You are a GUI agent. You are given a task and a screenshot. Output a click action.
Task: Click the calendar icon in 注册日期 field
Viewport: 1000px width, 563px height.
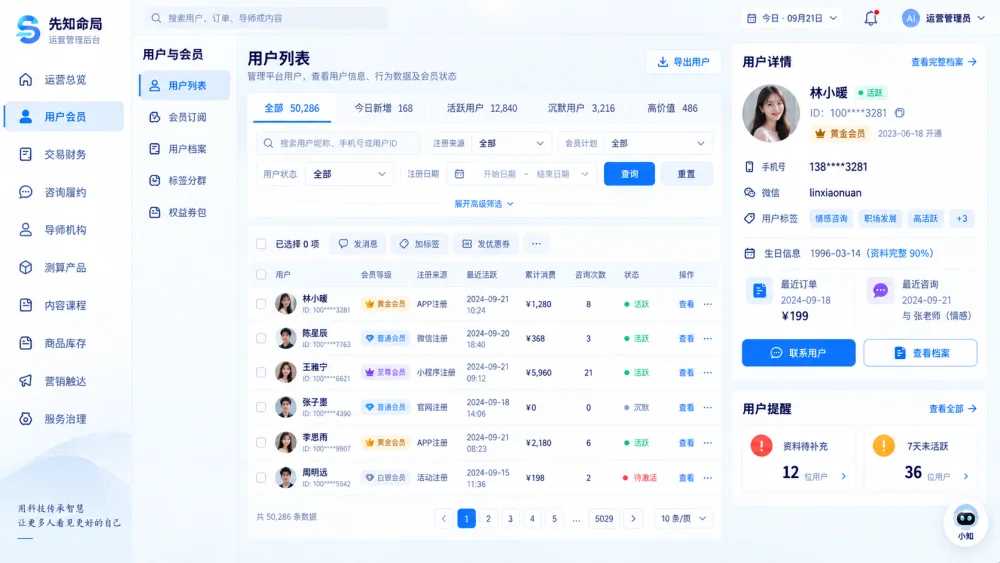[459, 174]
